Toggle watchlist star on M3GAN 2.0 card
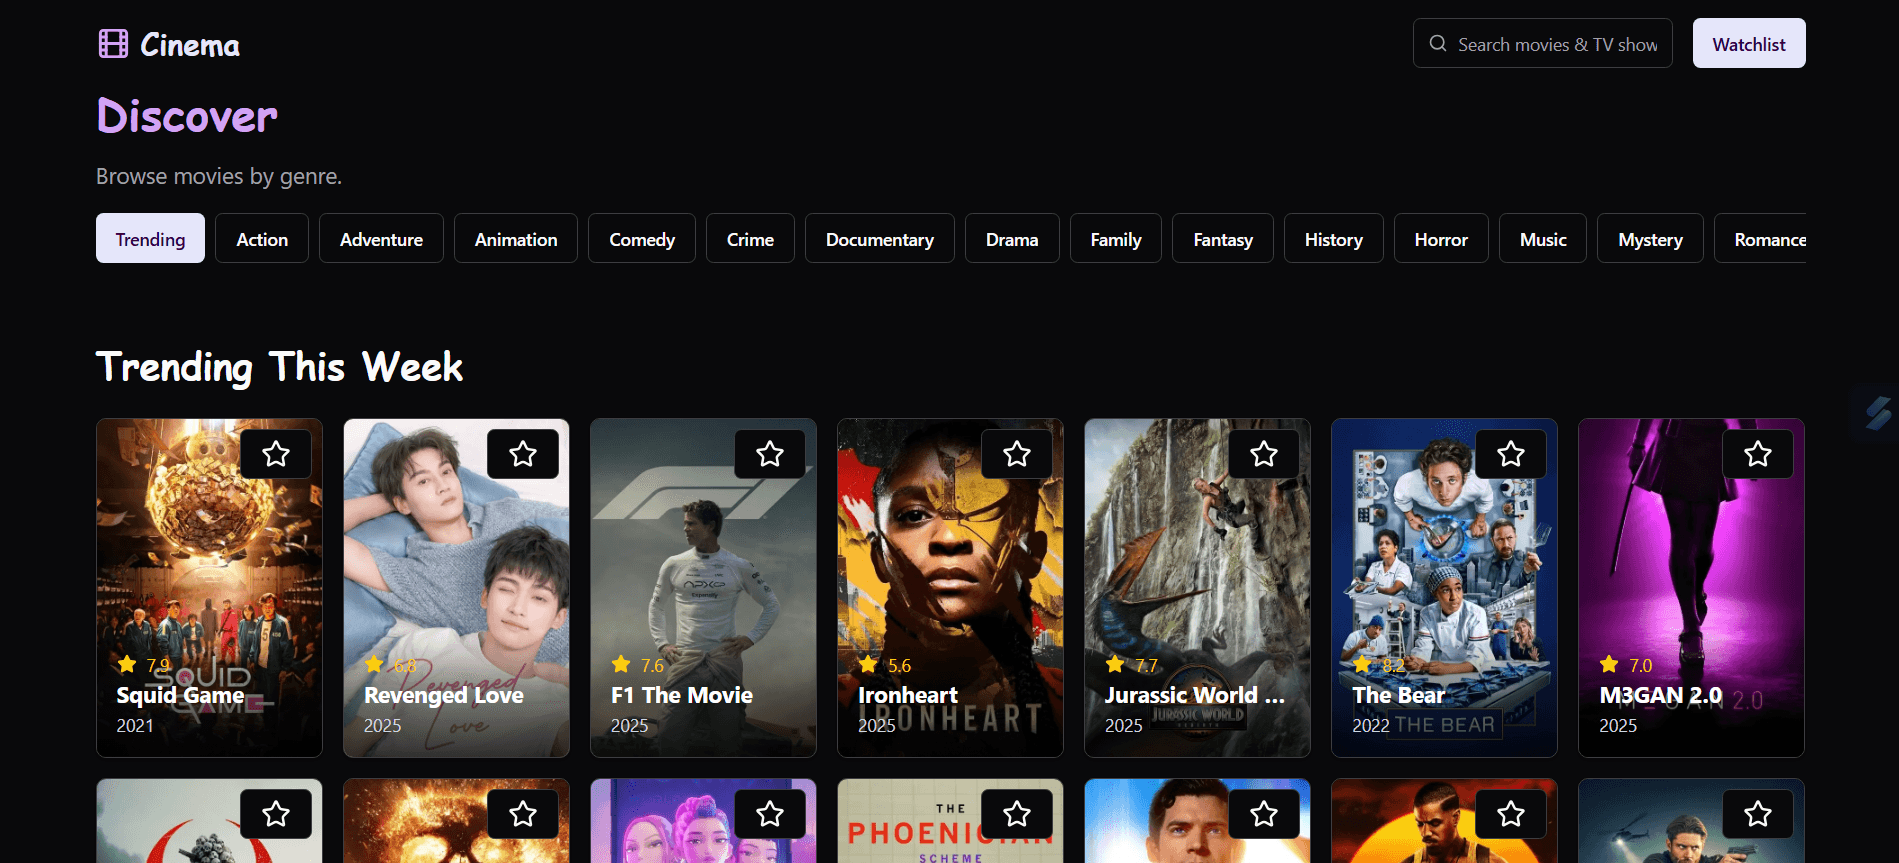 pyautogui.click(x=1758, y=454)
